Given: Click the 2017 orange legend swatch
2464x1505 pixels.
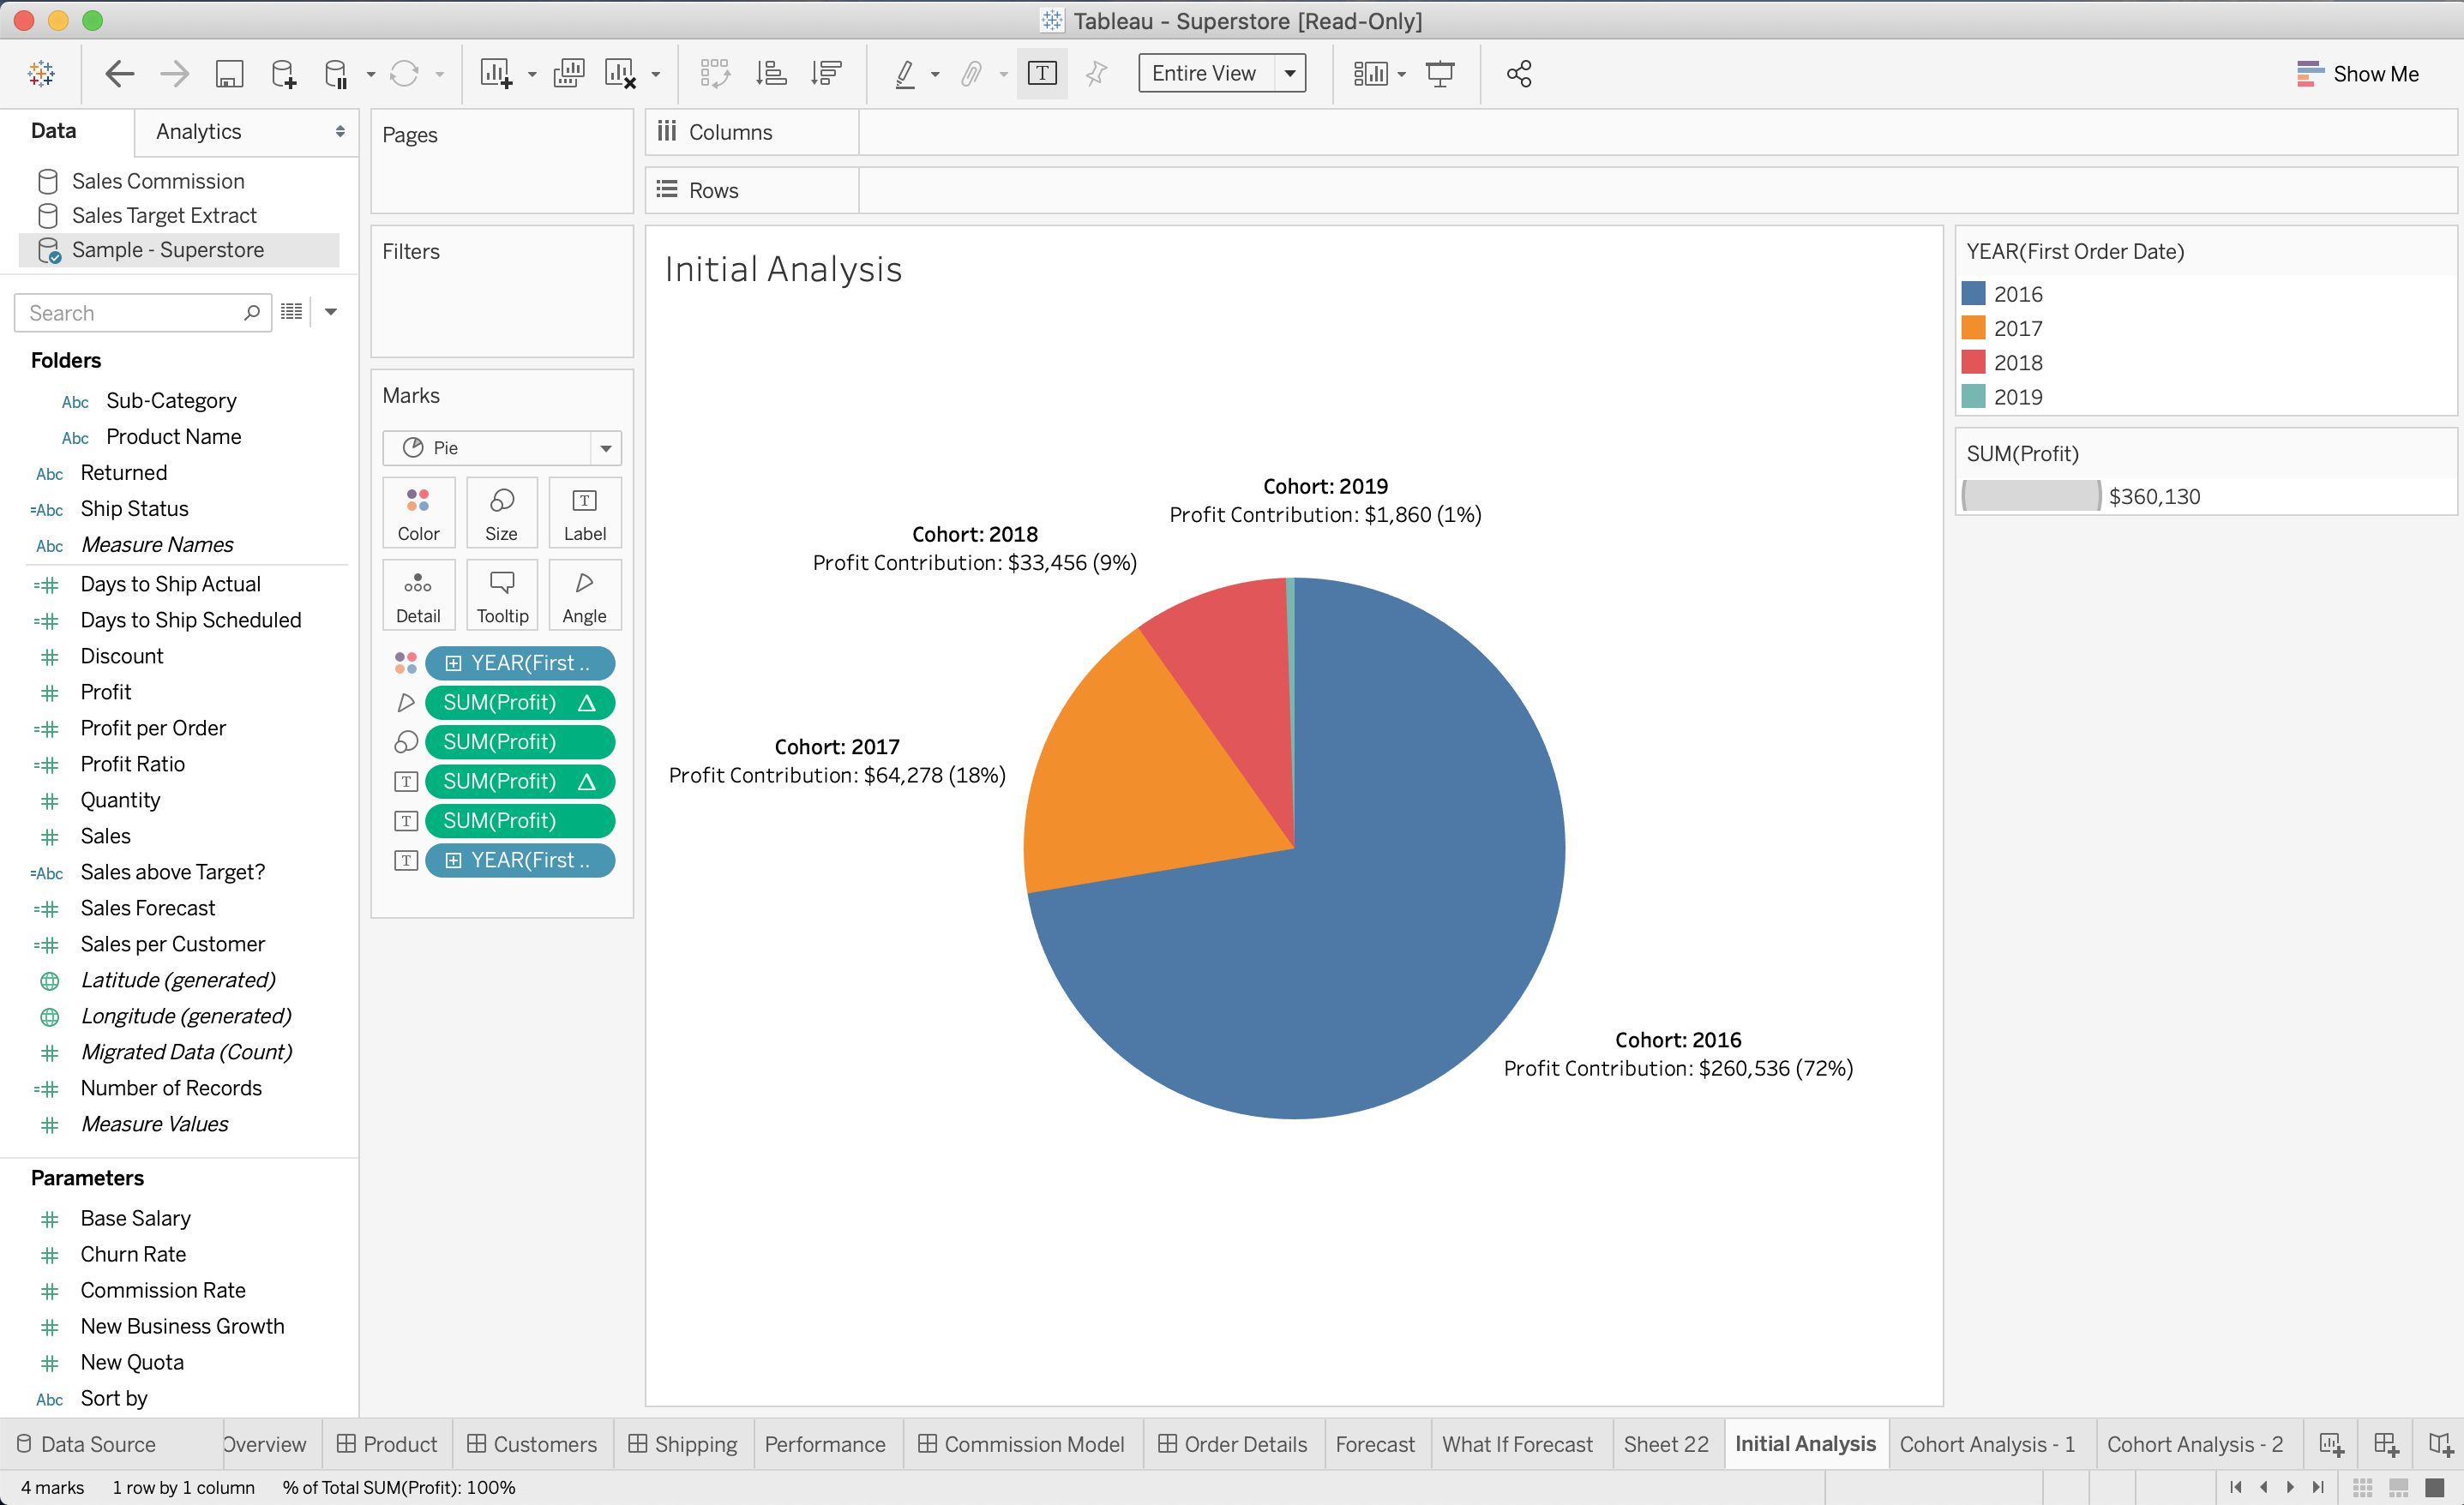Looking at the screenshot, I should click(1972, 328).
